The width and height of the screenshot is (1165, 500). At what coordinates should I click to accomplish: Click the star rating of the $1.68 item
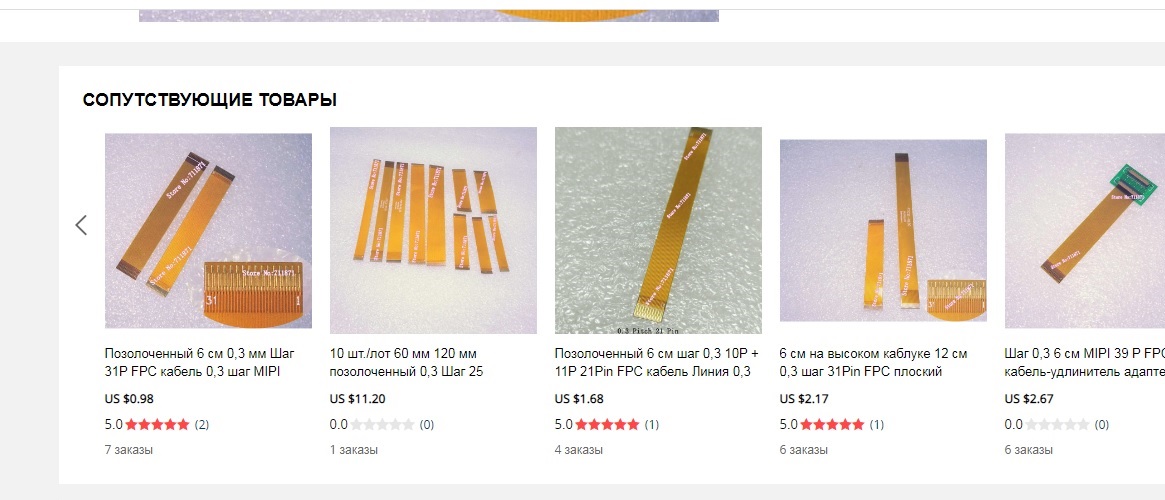[x=608, y=425]
